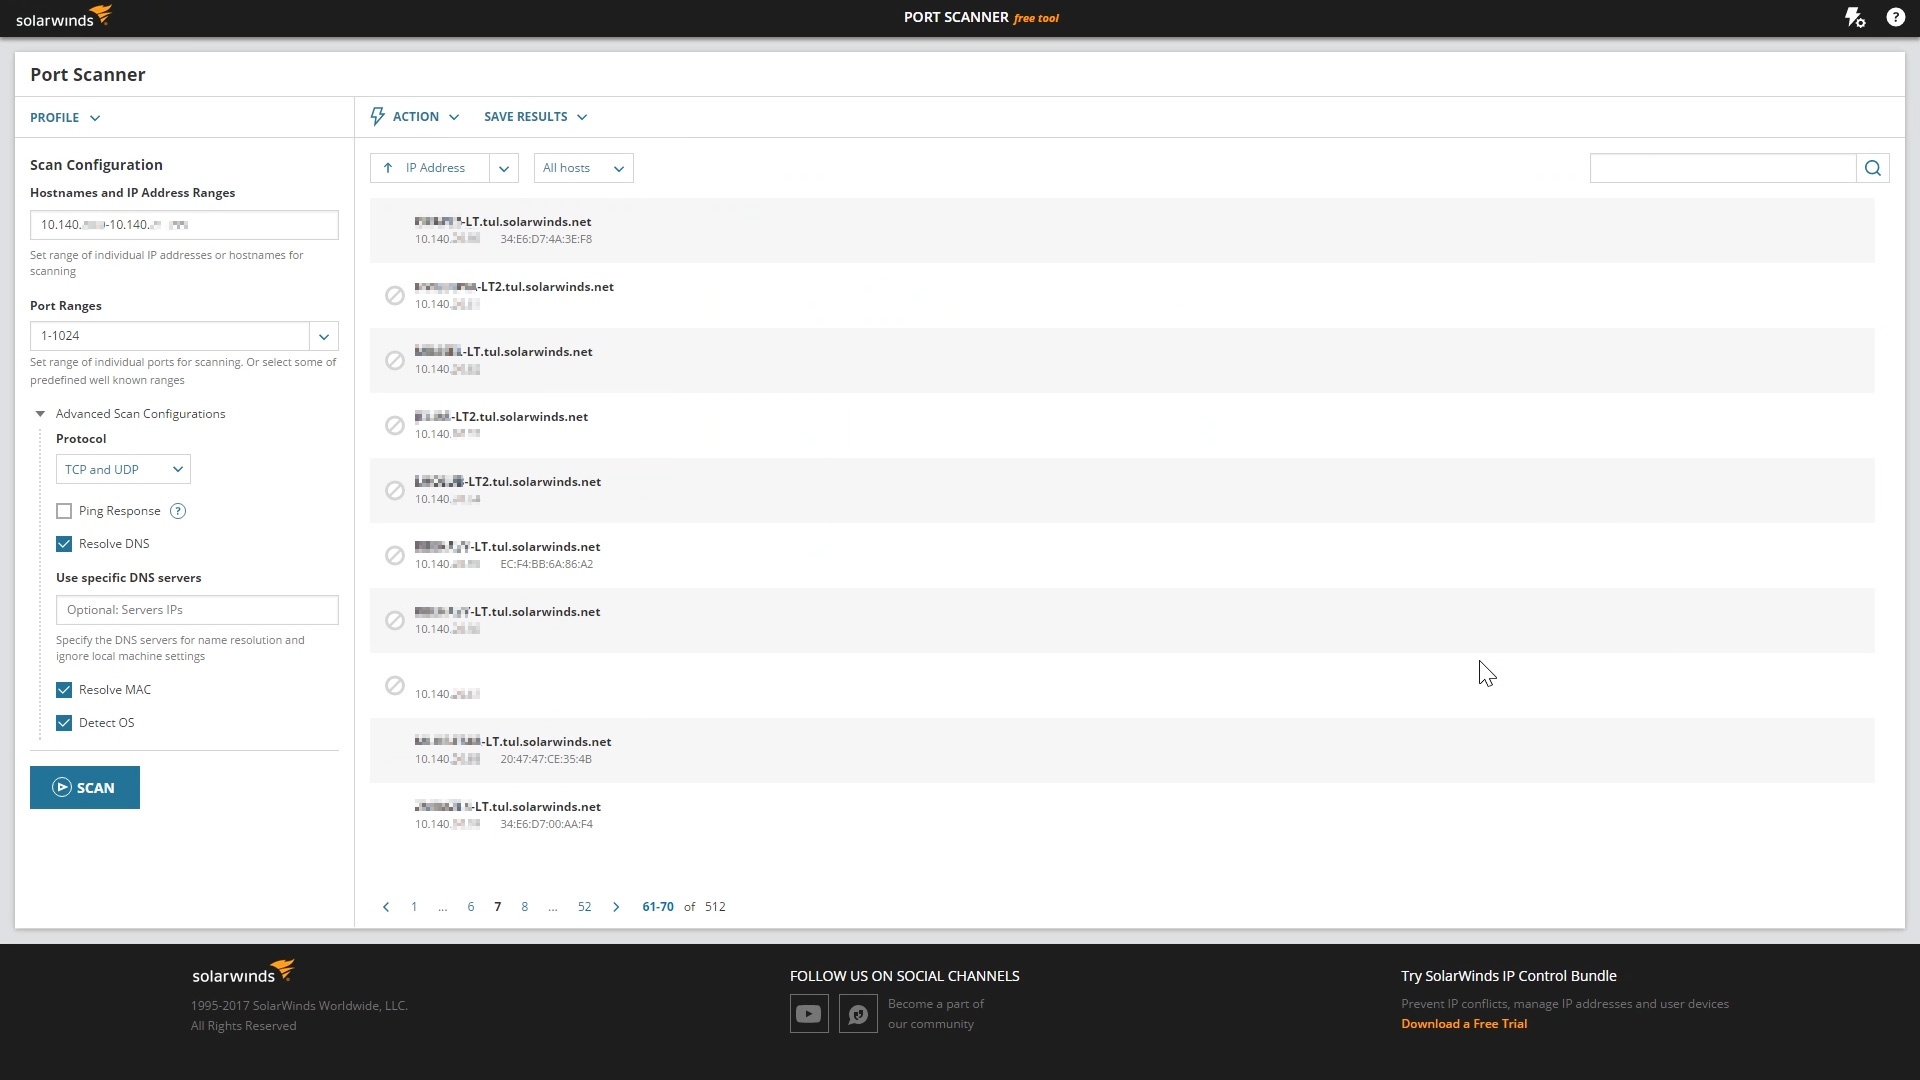Toggle the Ping Response checkbox
The width and height of the screenshot is (1920, 1080).
[62, 510]
